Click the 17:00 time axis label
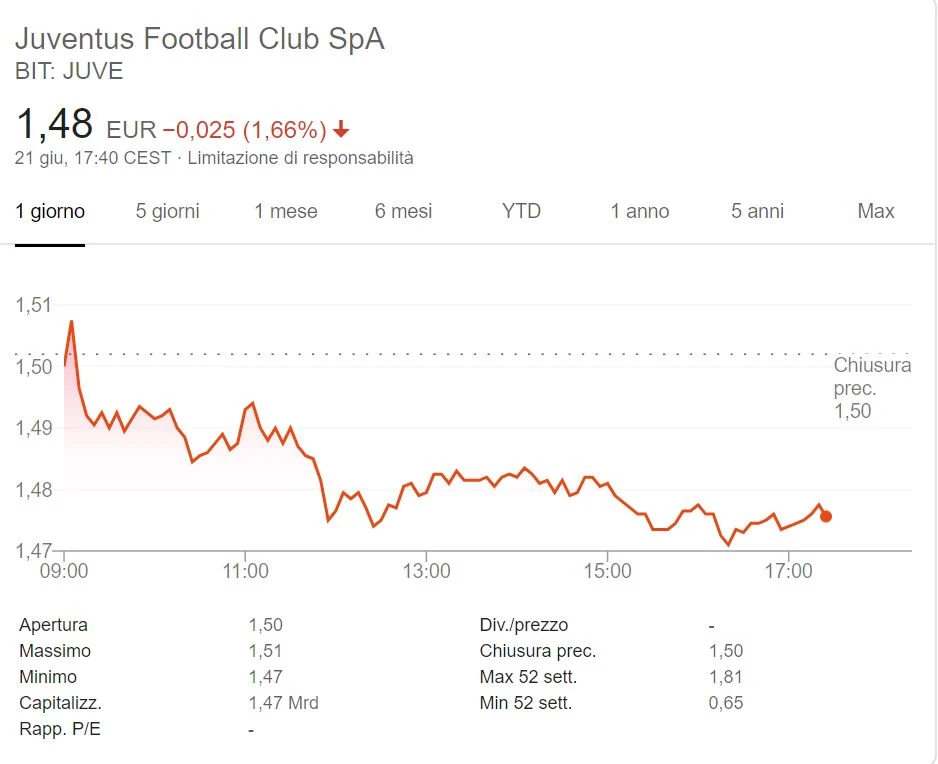Viewport: 938px width, 764px height. [x=788, y=571]
